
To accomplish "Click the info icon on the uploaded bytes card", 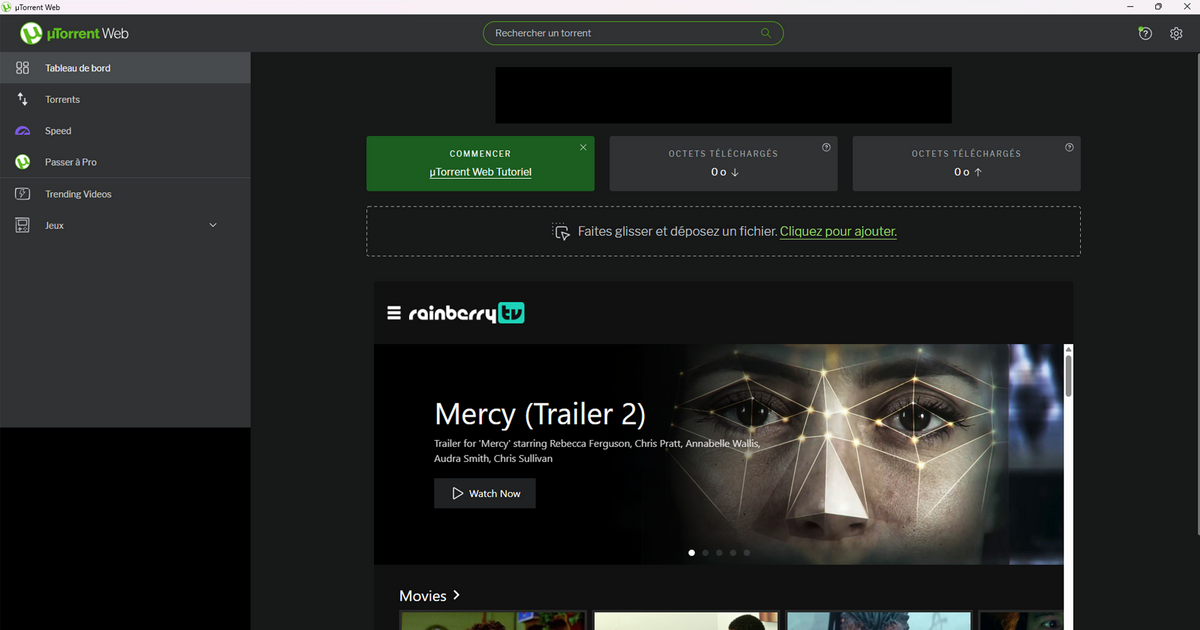I will 1067,147.
